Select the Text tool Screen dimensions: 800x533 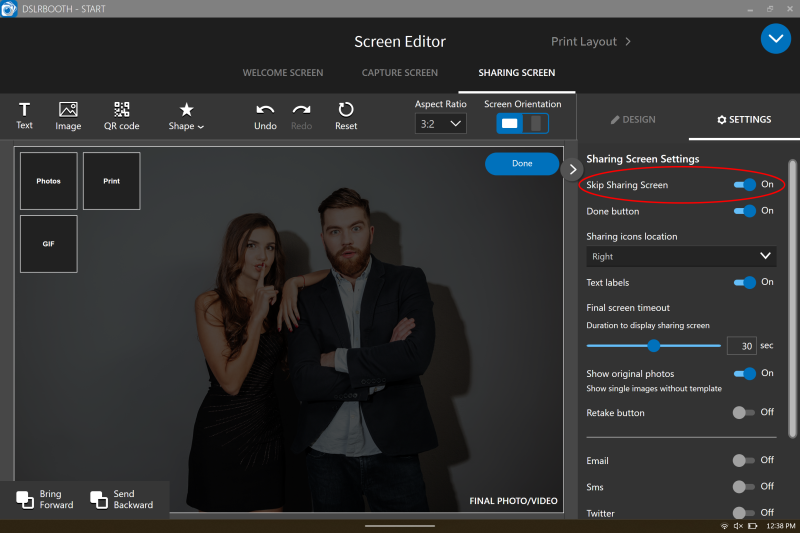tap(24, 116)
